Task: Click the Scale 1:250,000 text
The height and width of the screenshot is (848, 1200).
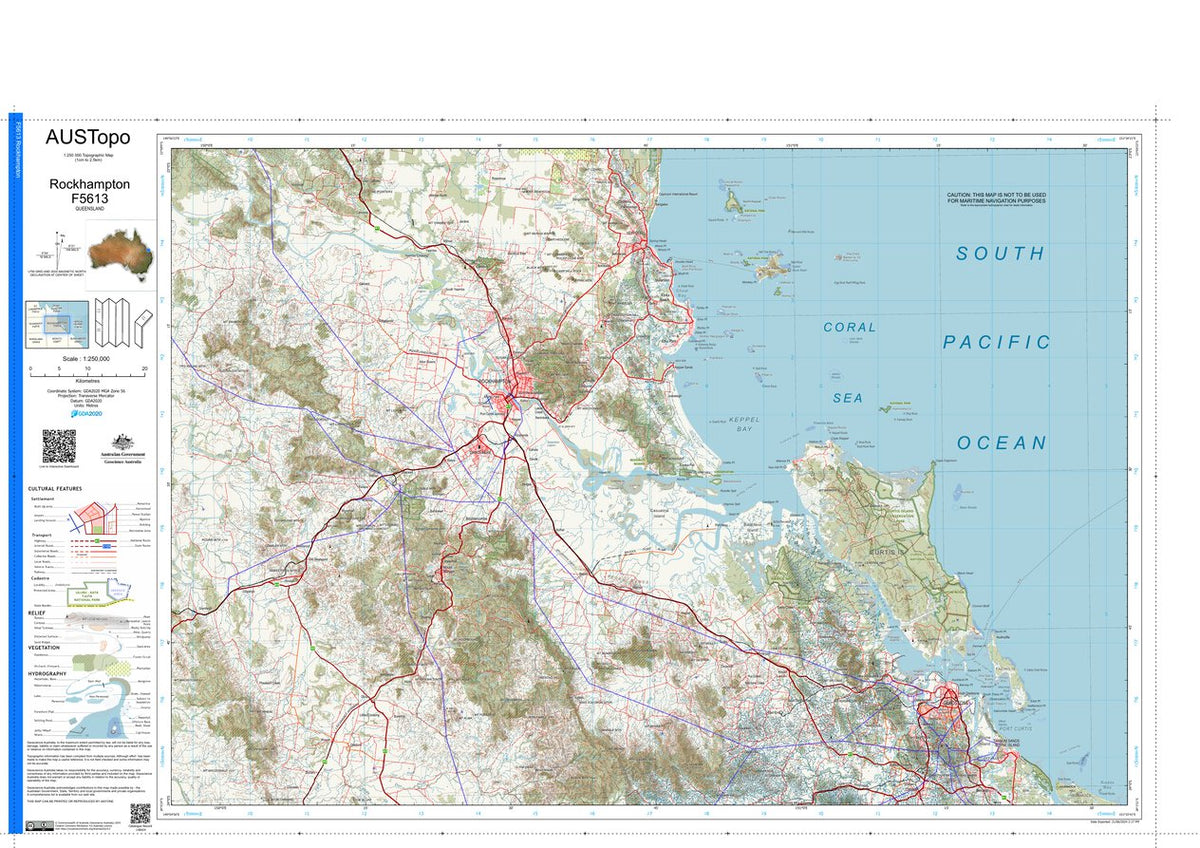Action: (86, 358)
